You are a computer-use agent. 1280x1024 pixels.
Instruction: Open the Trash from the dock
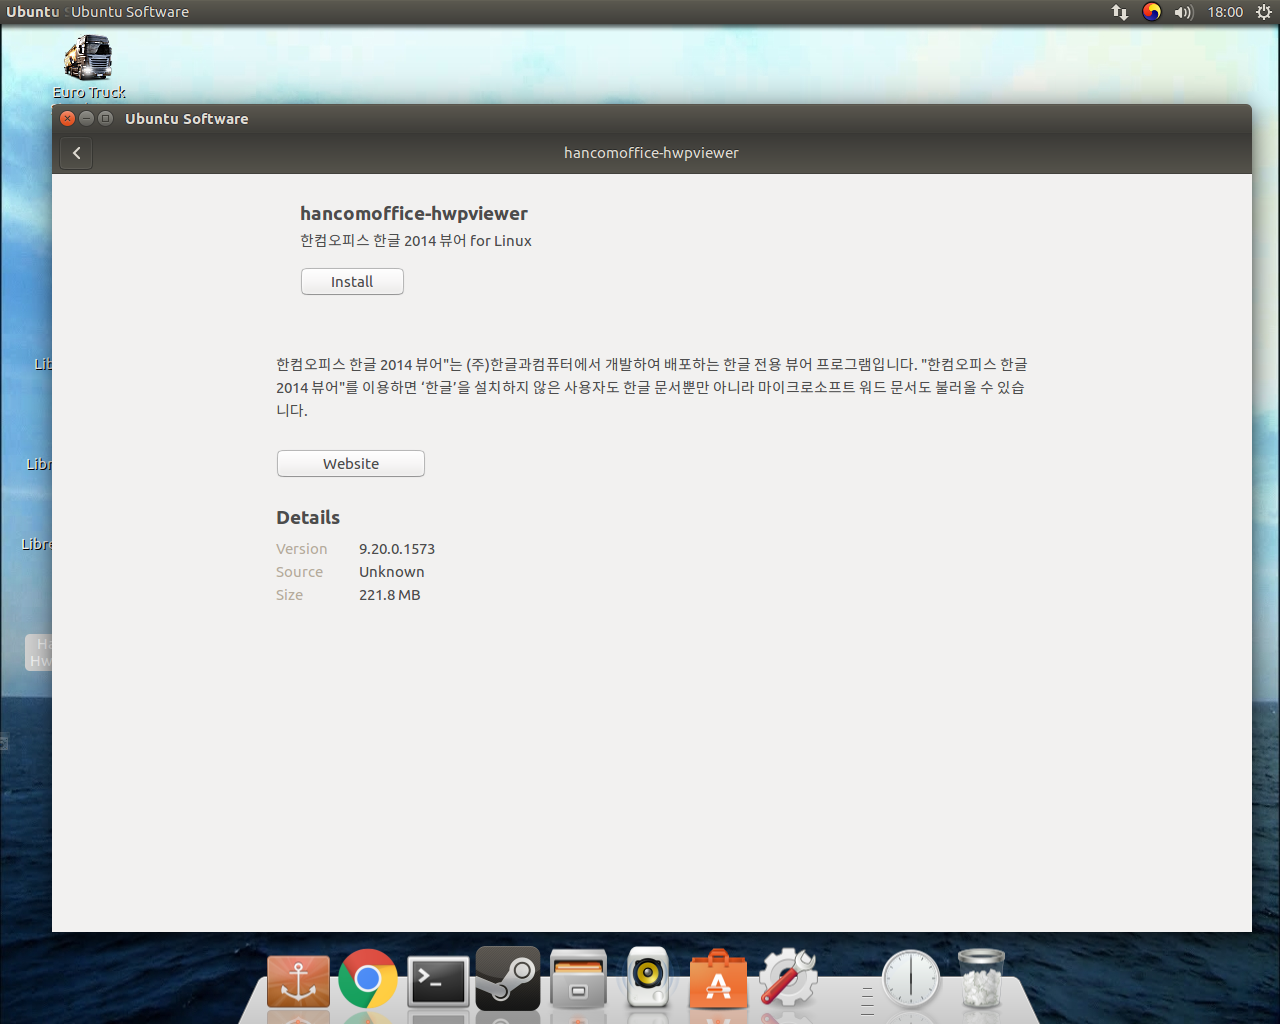pyautogui.click(x=981, y=978)
